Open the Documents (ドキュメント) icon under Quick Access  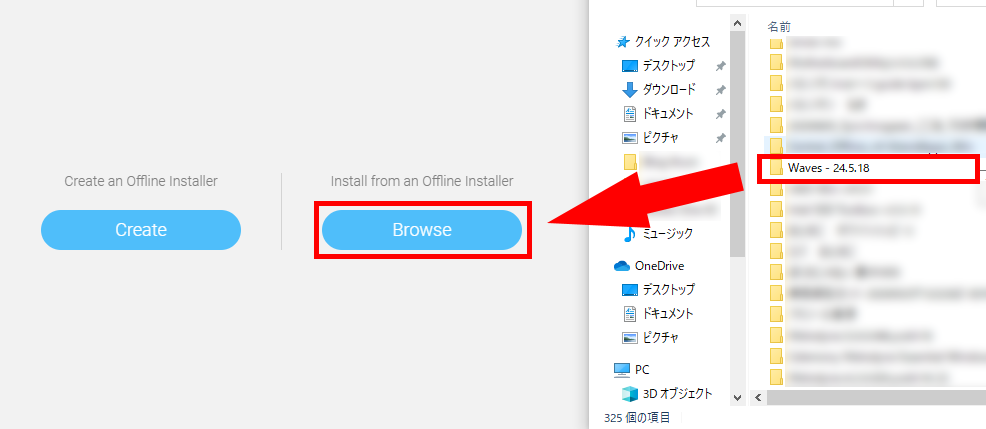(630, 114)
